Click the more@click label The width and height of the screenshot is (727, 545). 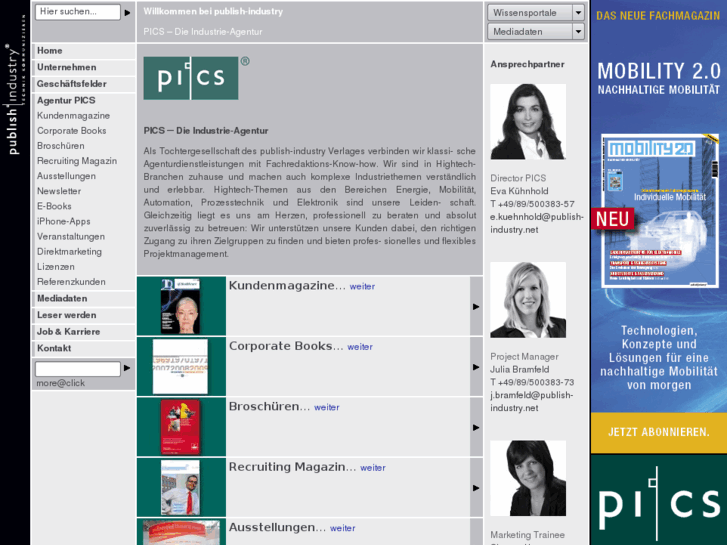61,383
